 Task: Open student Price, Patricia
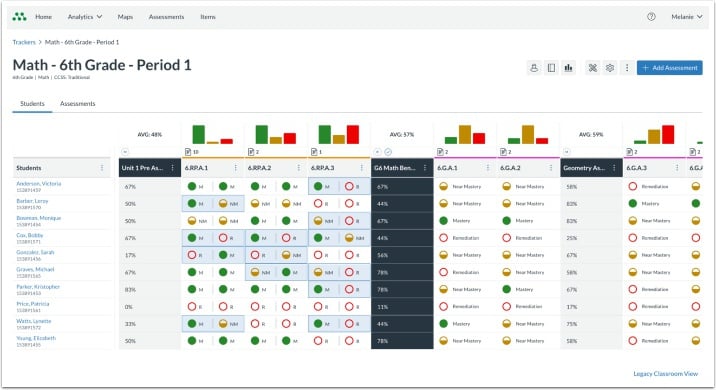(32, 304)
